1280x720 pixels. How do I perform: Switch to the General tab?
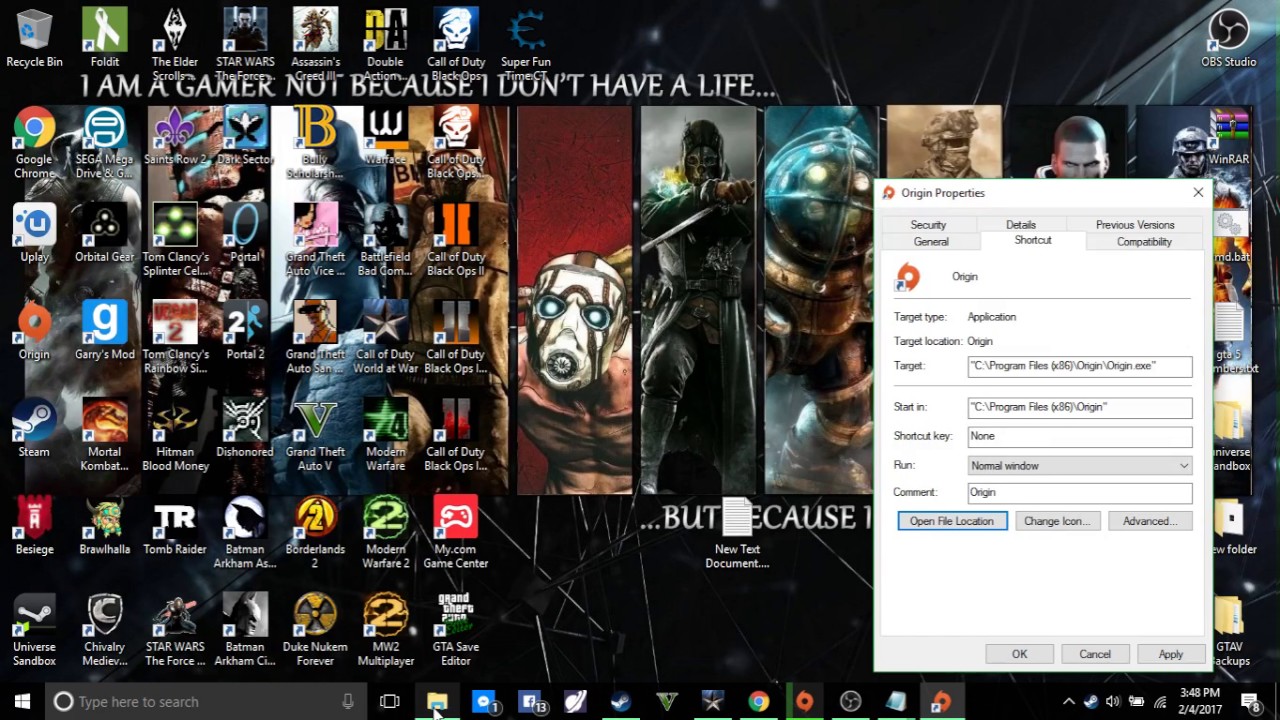coord(931,242)
